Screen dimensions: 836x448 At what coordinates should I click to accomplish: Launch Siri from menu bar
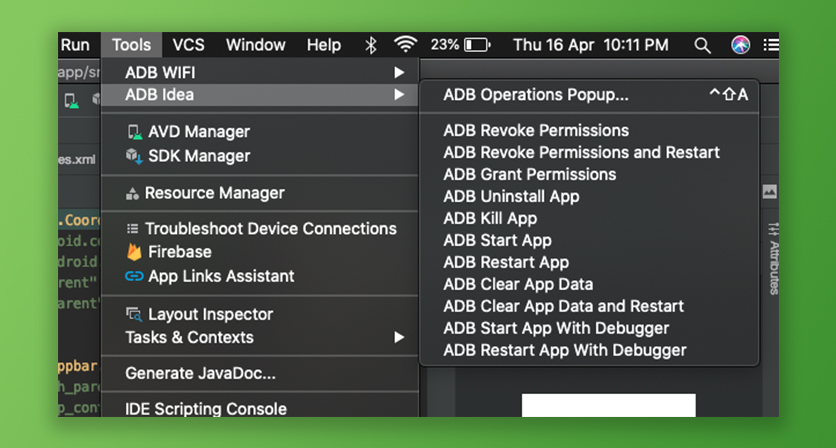(741, 45)
